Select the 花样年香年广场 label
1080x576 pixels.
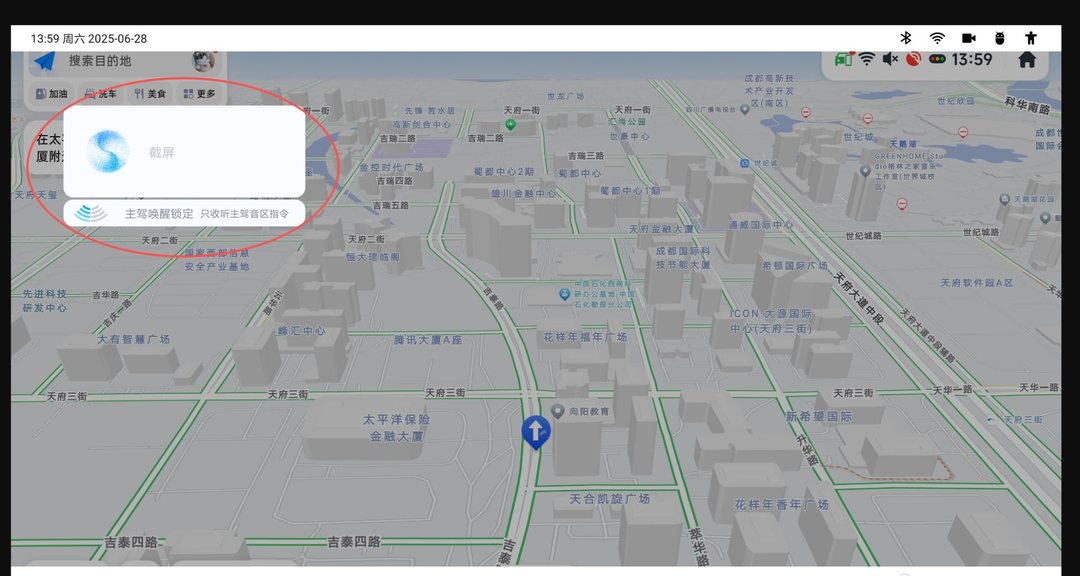click(782, 504)
